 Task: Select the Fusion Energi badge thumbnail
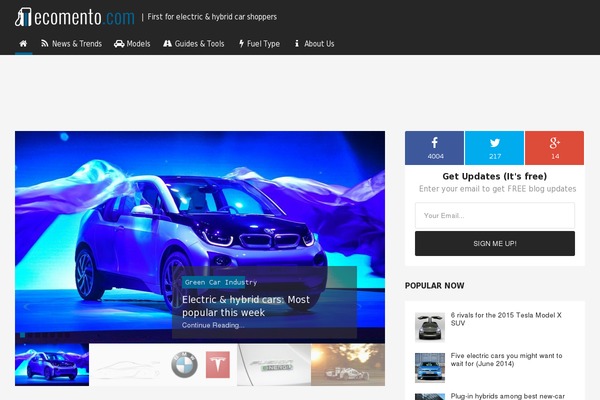tap(274, 364)
